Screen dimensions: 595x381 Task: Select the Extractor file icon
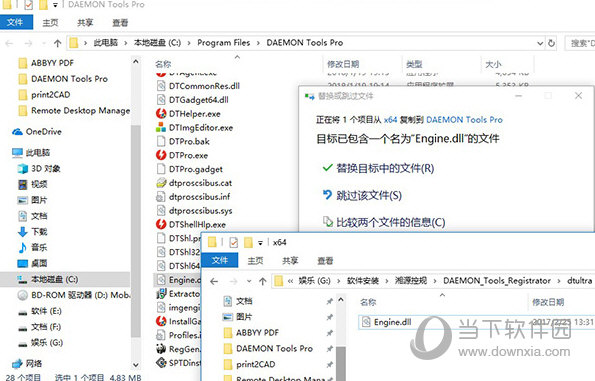tap(161, 294)
